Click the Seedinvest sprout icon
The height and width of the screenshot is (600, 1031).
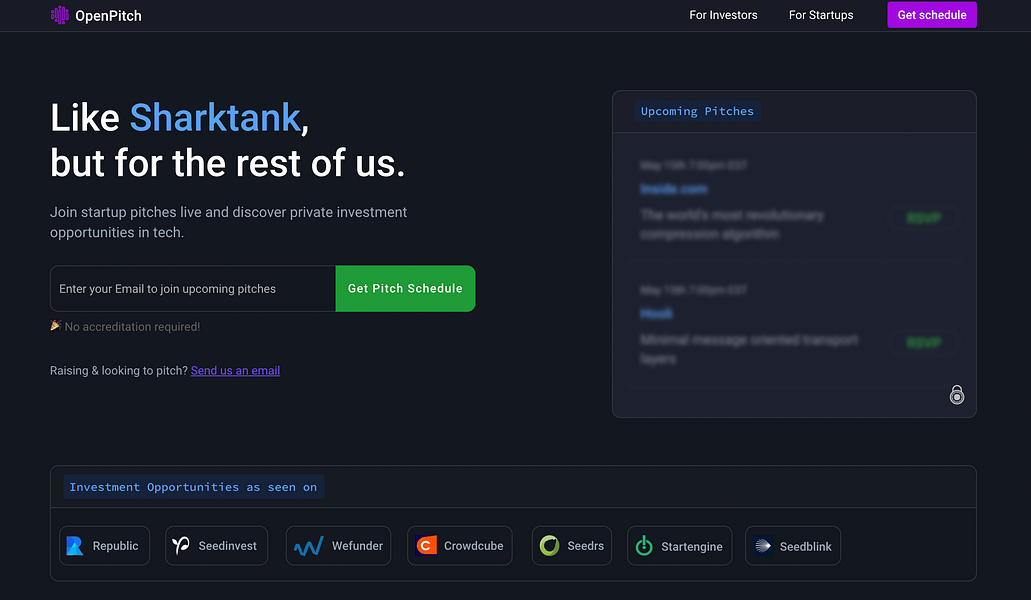[181, 545]
